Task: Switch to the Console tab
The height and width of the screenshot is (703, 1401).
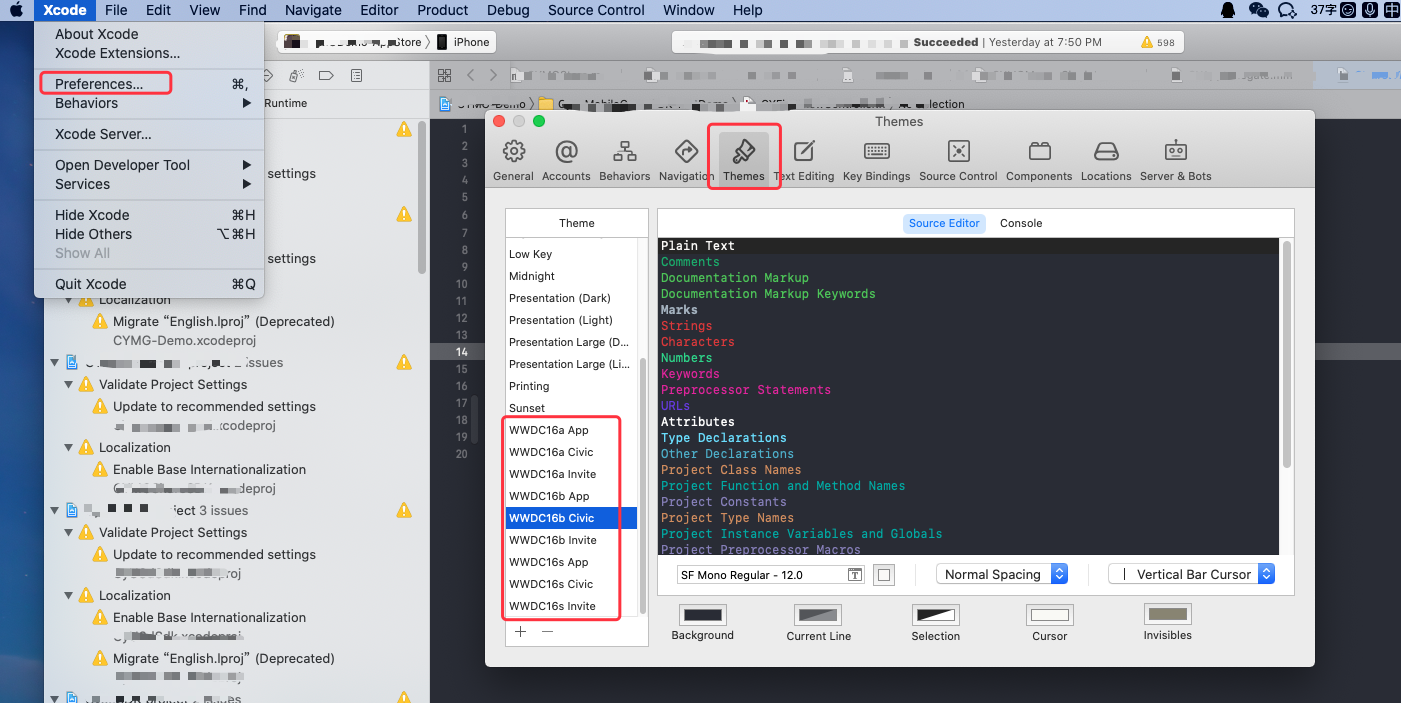Action: [x=1020, y=223]
